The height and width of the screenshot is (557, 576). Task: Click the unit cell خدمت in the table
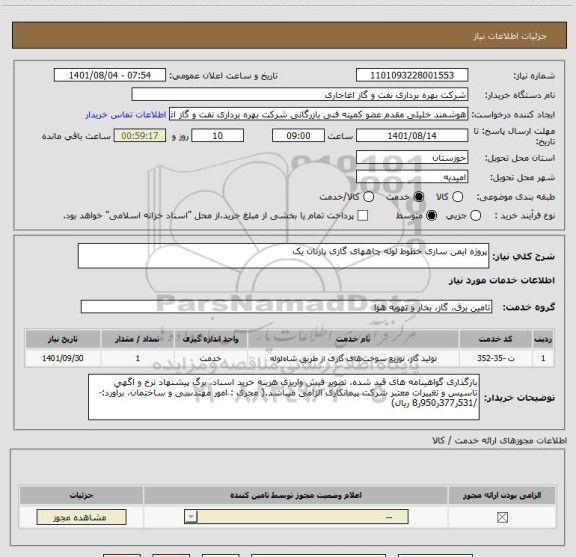pyautogui.click(x=210, y=358)
